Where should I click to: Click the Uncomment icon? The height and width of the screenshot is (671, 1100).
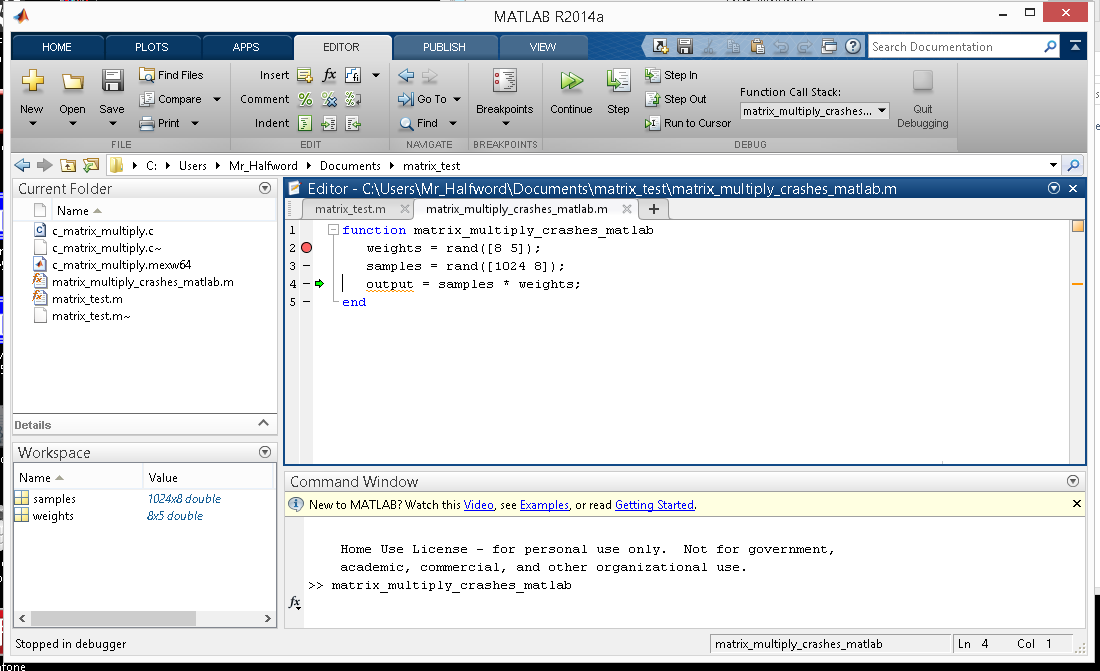click(329, 99)
